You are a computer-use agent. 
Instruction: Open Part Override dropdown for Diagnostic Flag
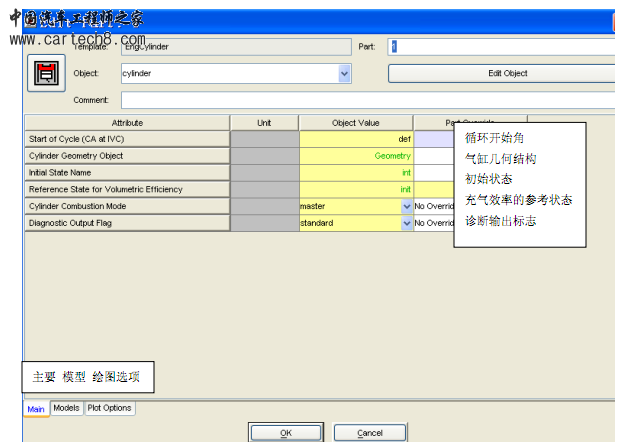point(434,223)
